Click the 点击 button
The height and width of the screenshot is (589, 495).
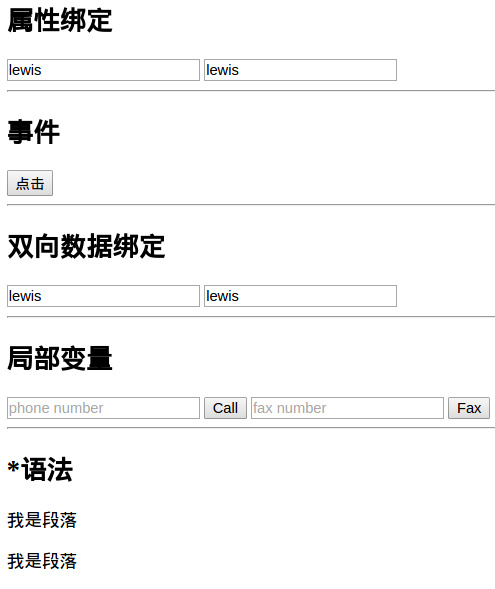click(30, 183)
